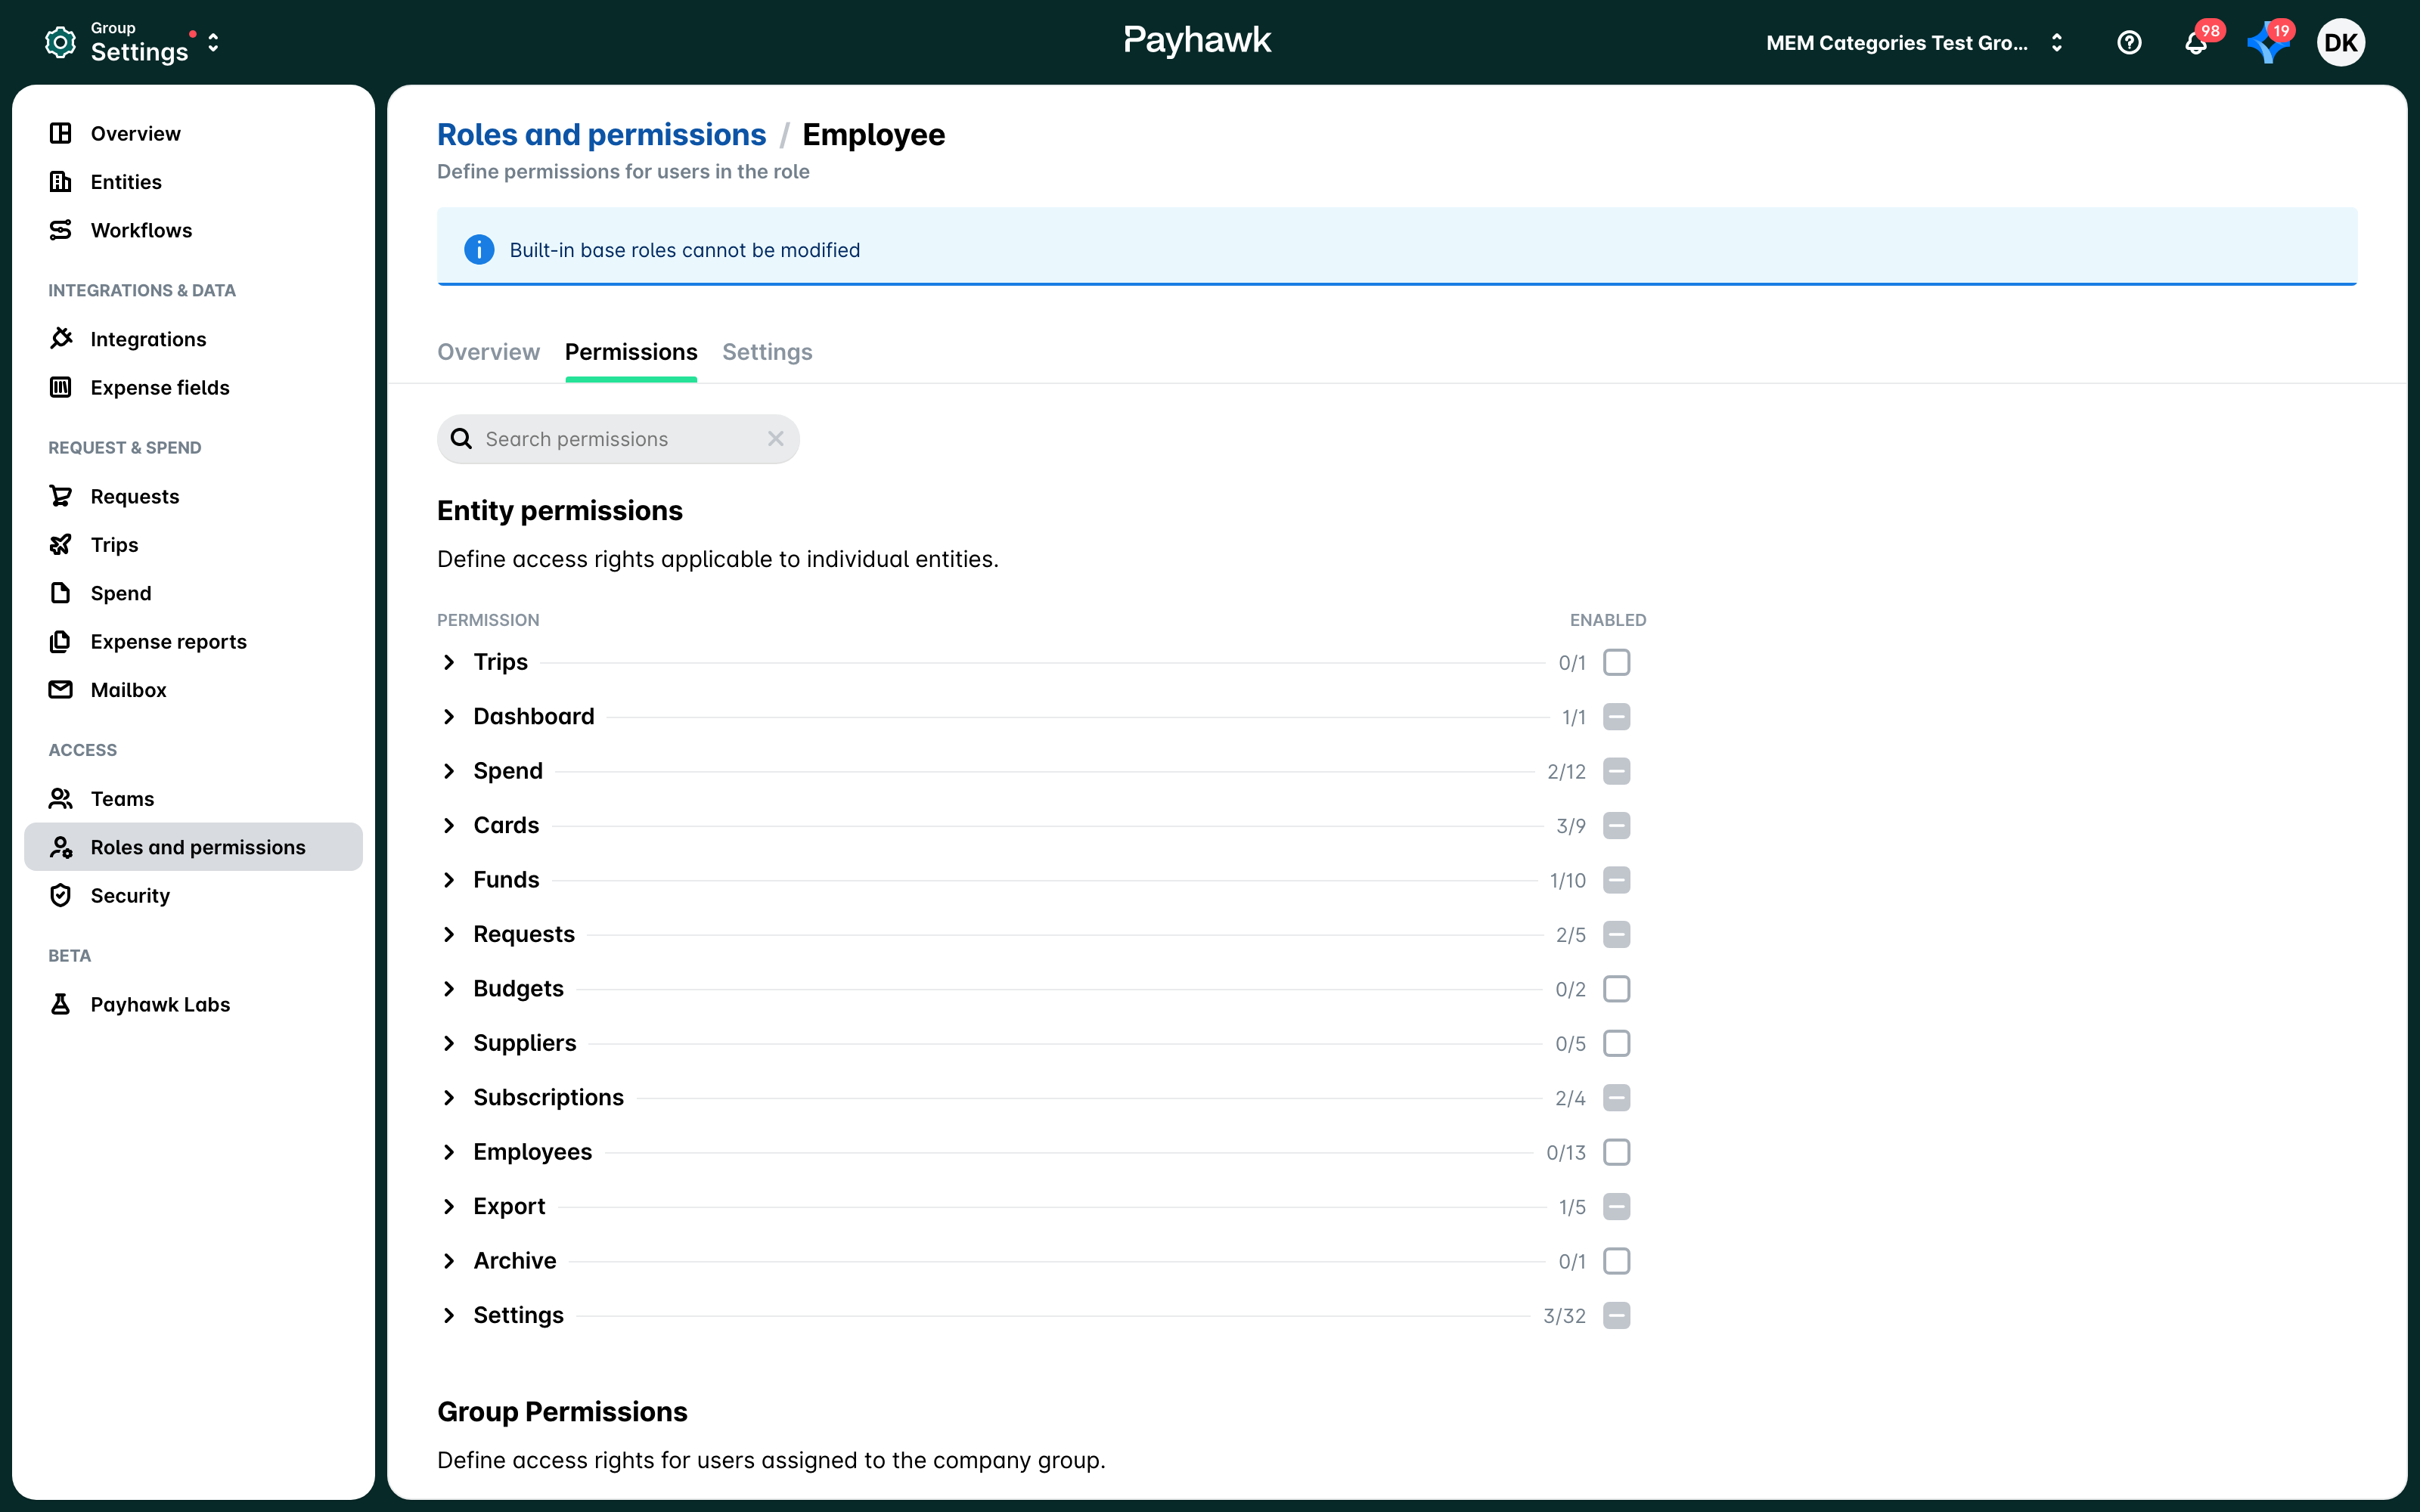Focus the Search permissions input
The width and height of the screenshot is (2420, 1512).
[618, 438]
